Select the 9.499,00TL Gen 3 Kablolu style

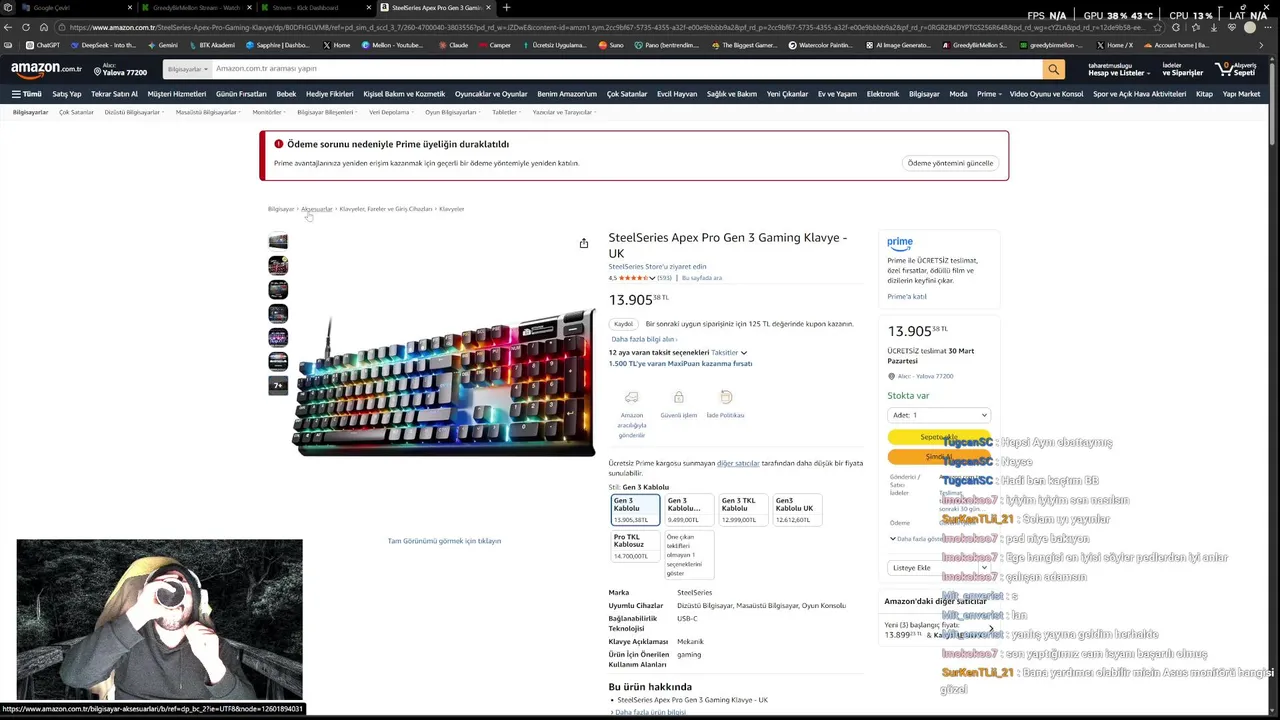click(690, 510)
